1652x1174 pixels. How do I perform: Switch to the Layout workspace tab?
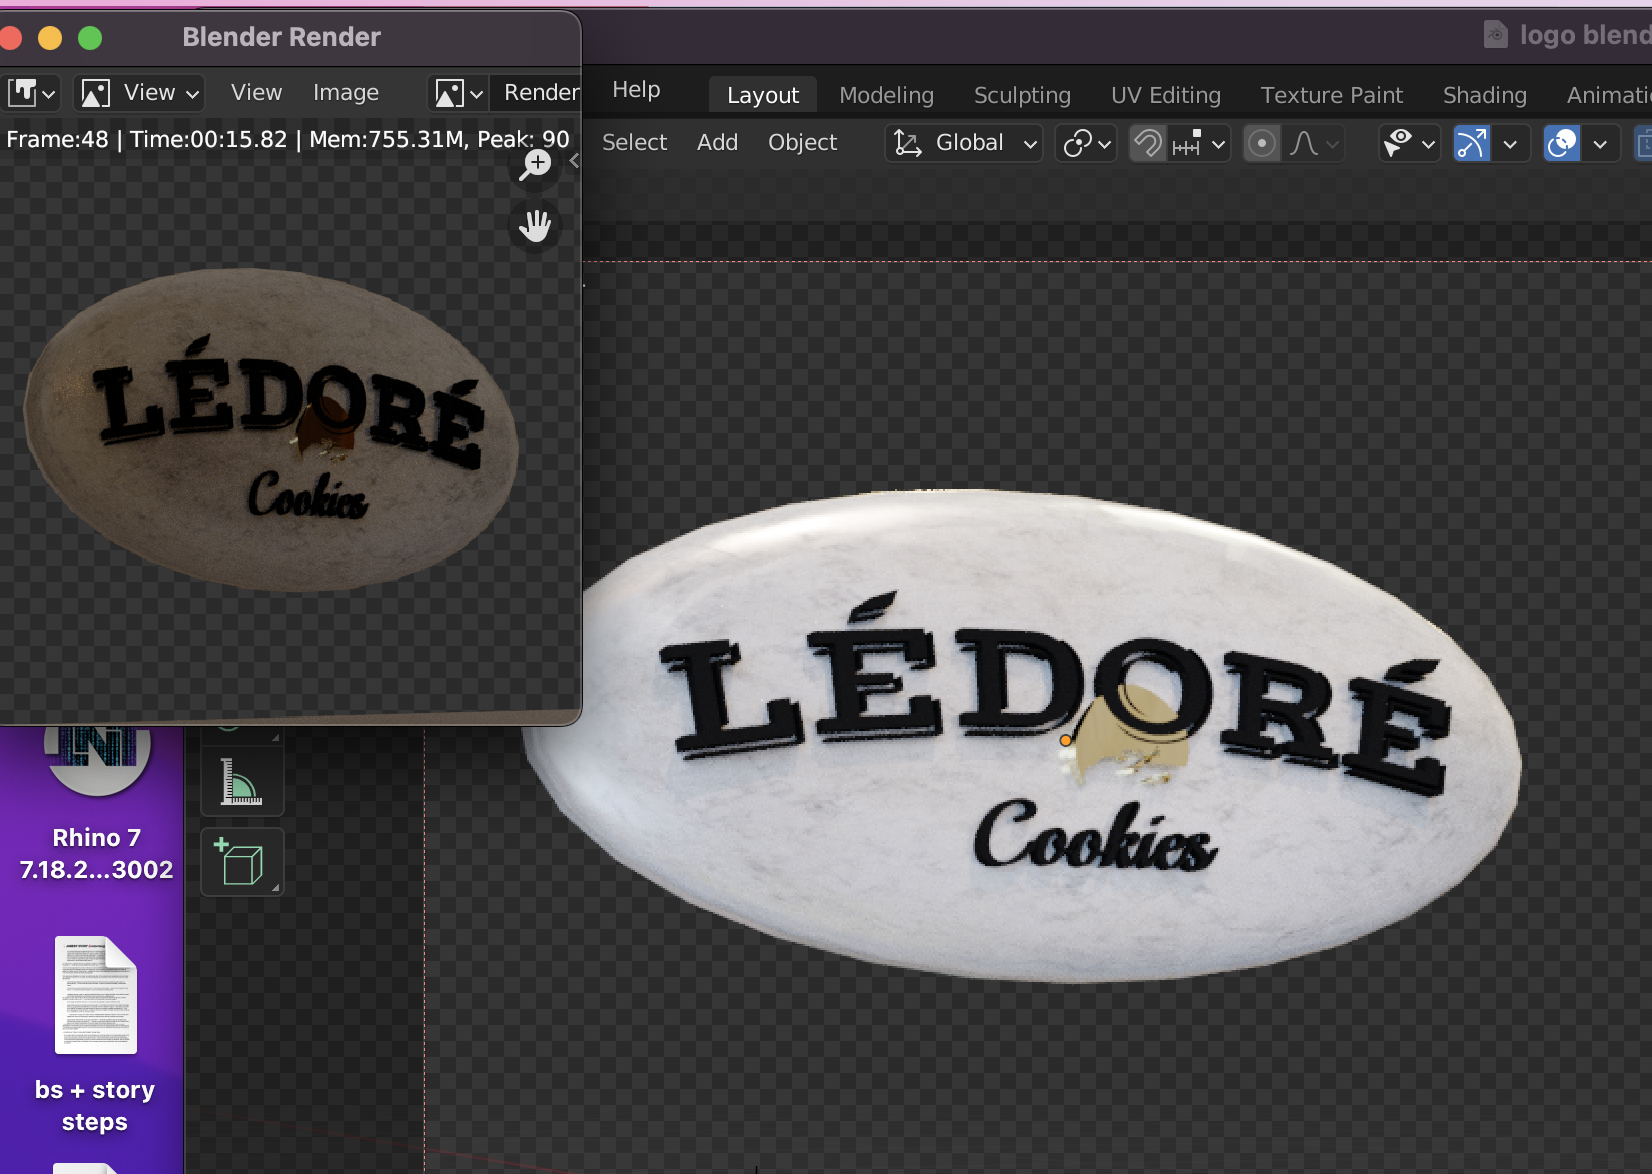point(763,95)
